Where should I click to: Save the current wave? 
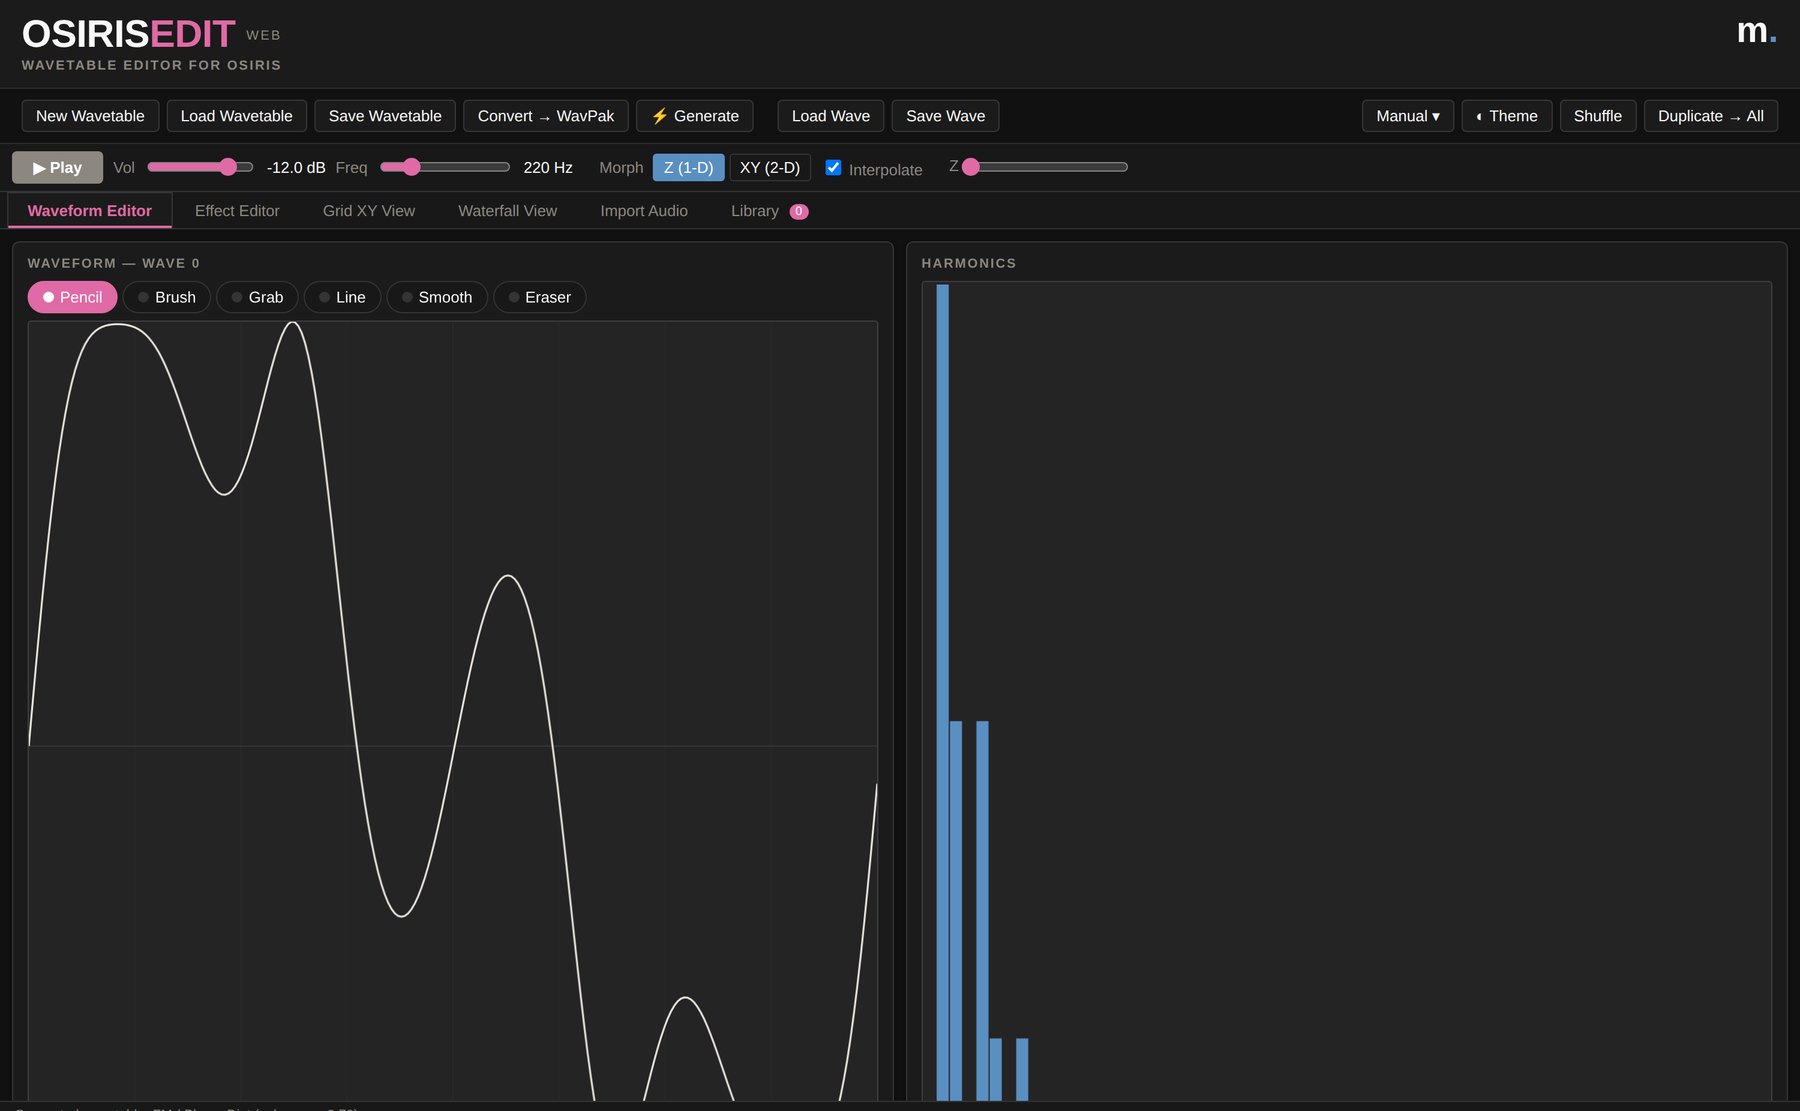[945, 116]
